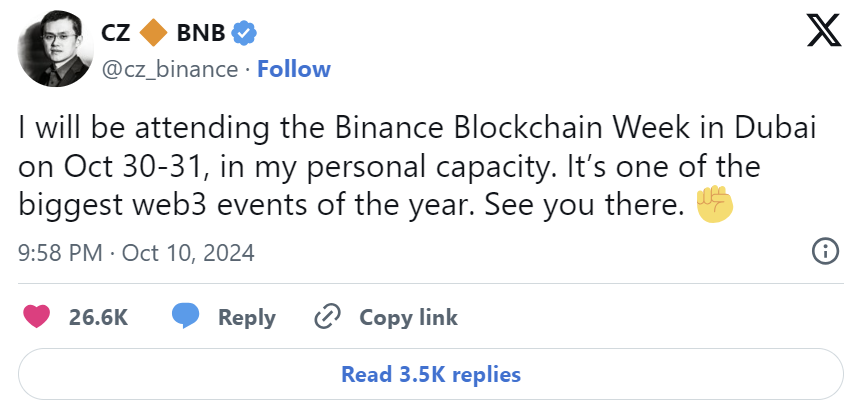Open the @cz_binance handle
This screenshot has width=858, height=407.
coord(170,69)
